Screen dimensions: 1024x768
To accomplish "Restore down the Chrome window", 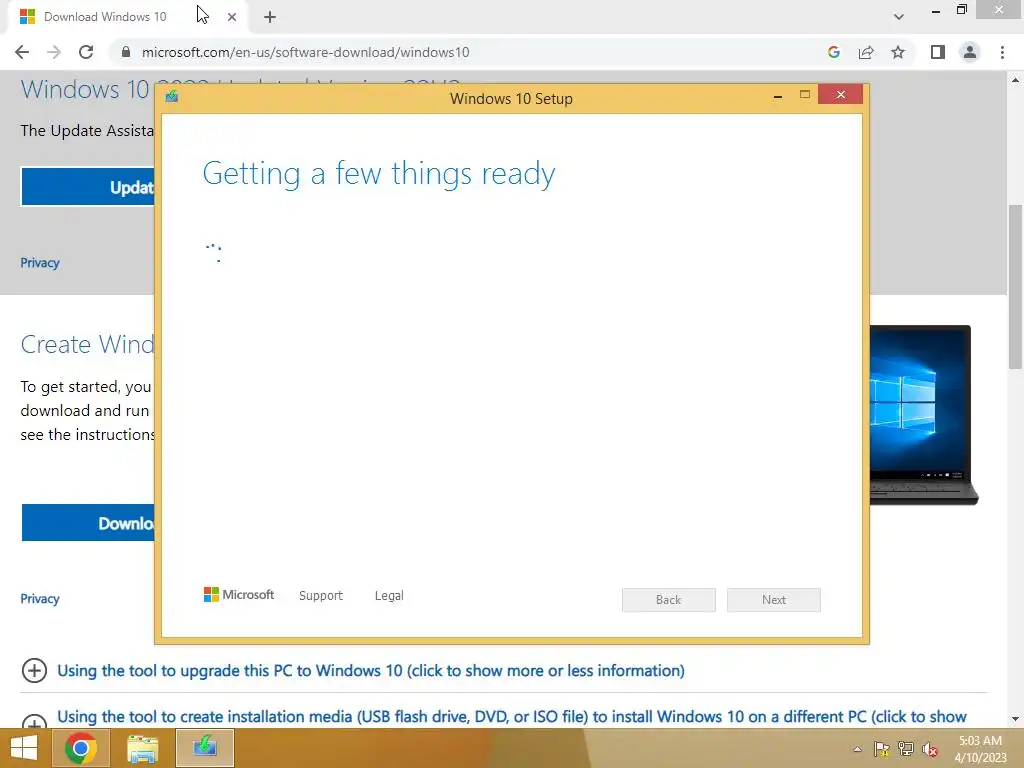I will pyautogui.click(x=962, y=10).
